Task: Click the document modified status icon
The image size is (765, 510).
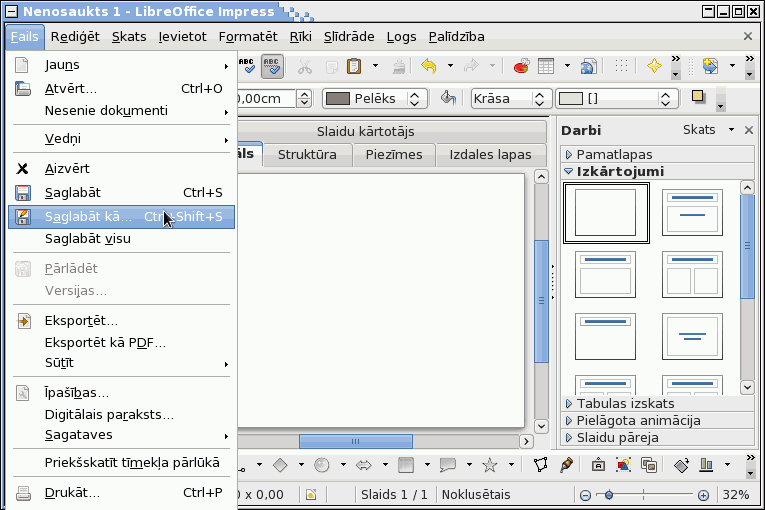Action: tap(311, 495)
